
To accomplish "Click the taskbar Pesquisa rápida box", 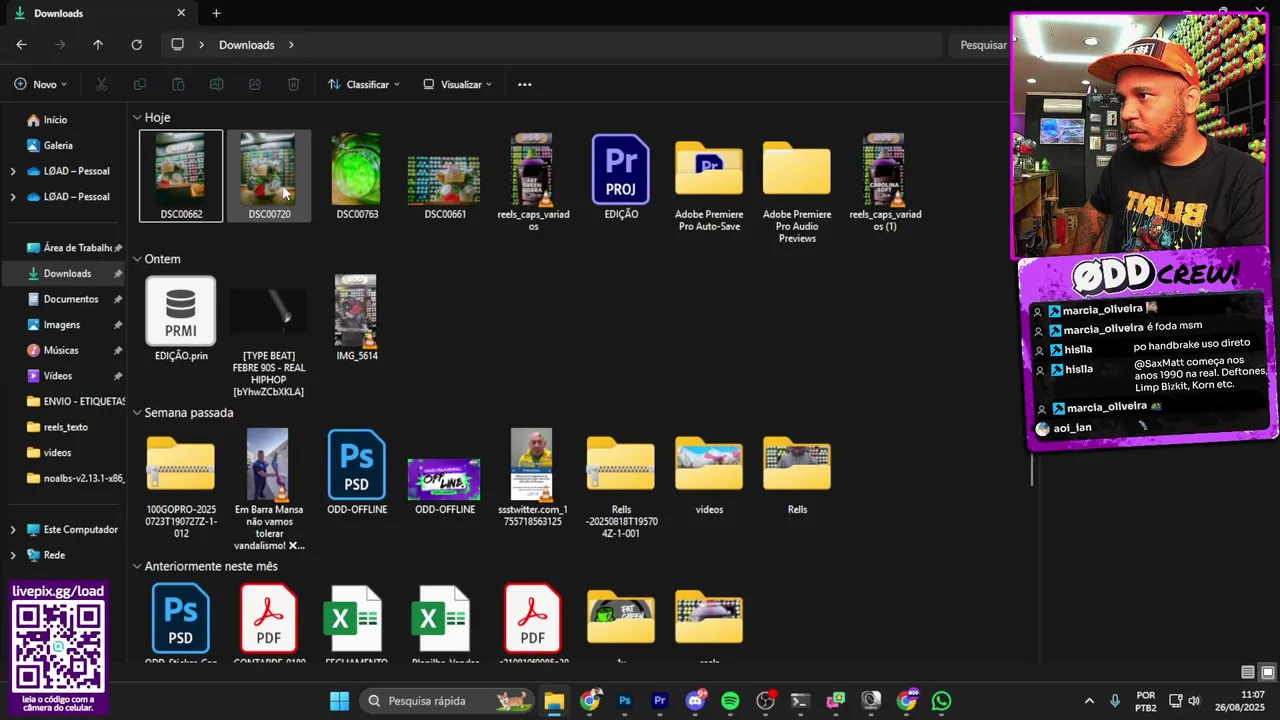I will pyautogui.click(x=445, y=701).
